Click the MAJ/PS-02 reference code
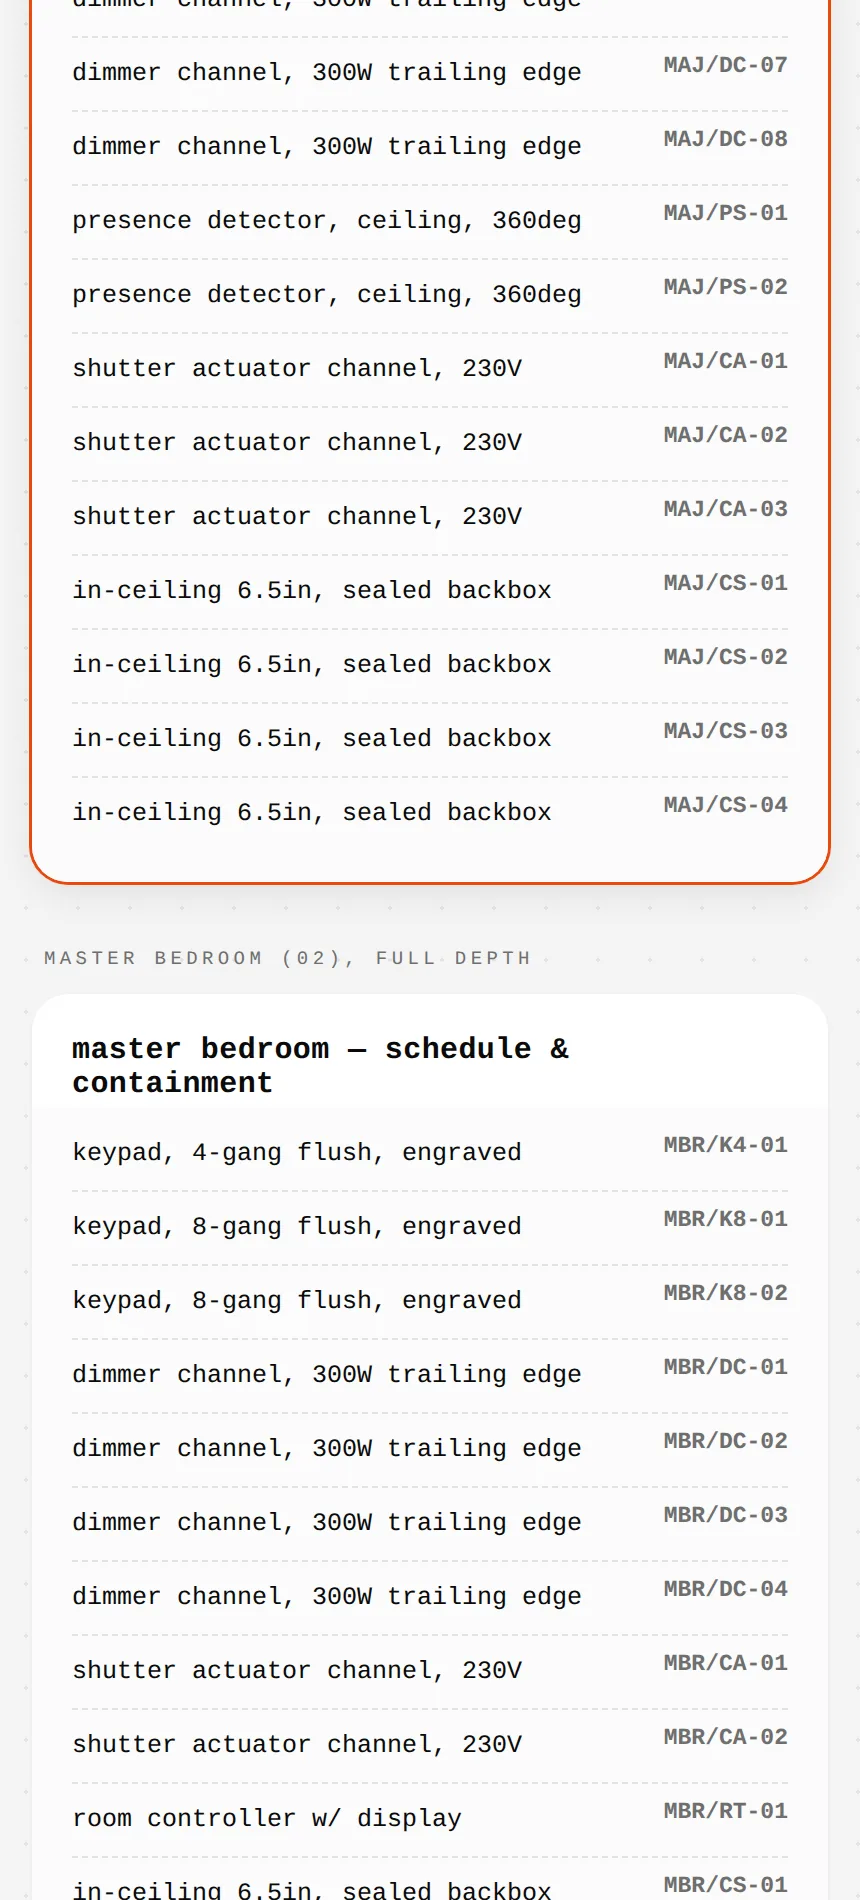 (725, 287)
